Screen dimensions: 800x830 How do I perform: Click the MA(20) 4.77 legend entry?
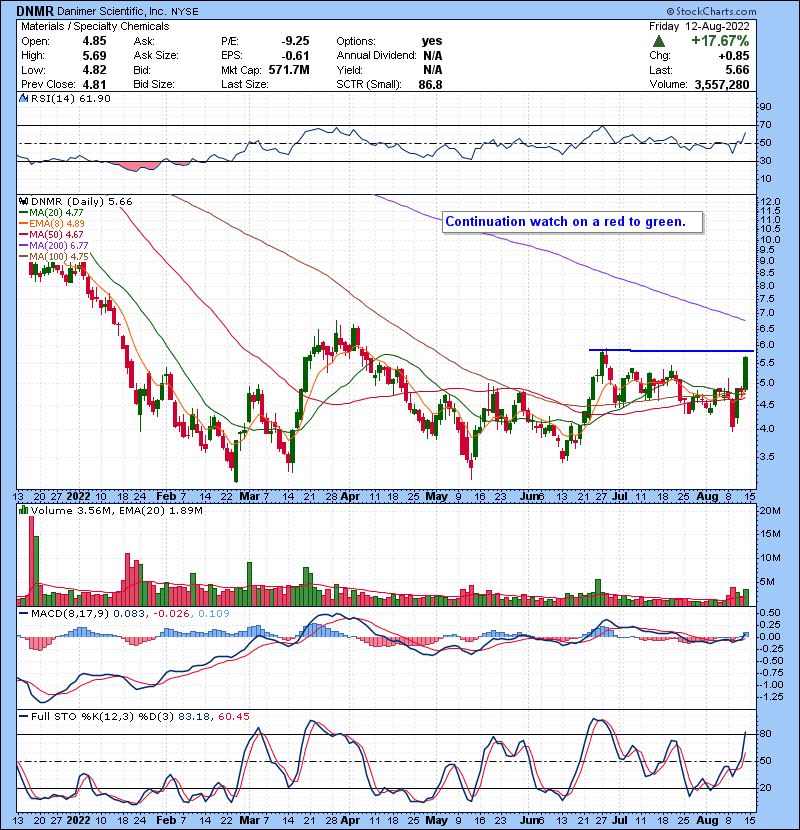(51, 212)
